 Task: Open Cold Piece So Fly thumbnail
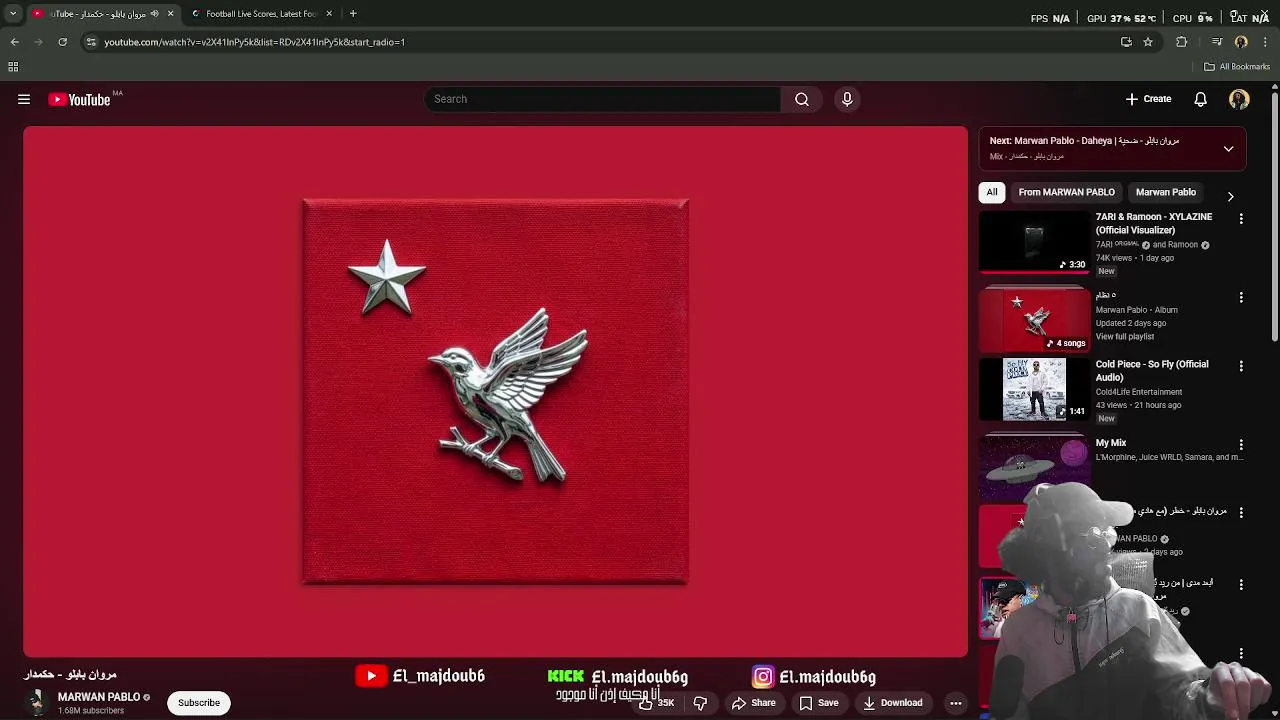pyautogui.click(x=1034, y=389)
